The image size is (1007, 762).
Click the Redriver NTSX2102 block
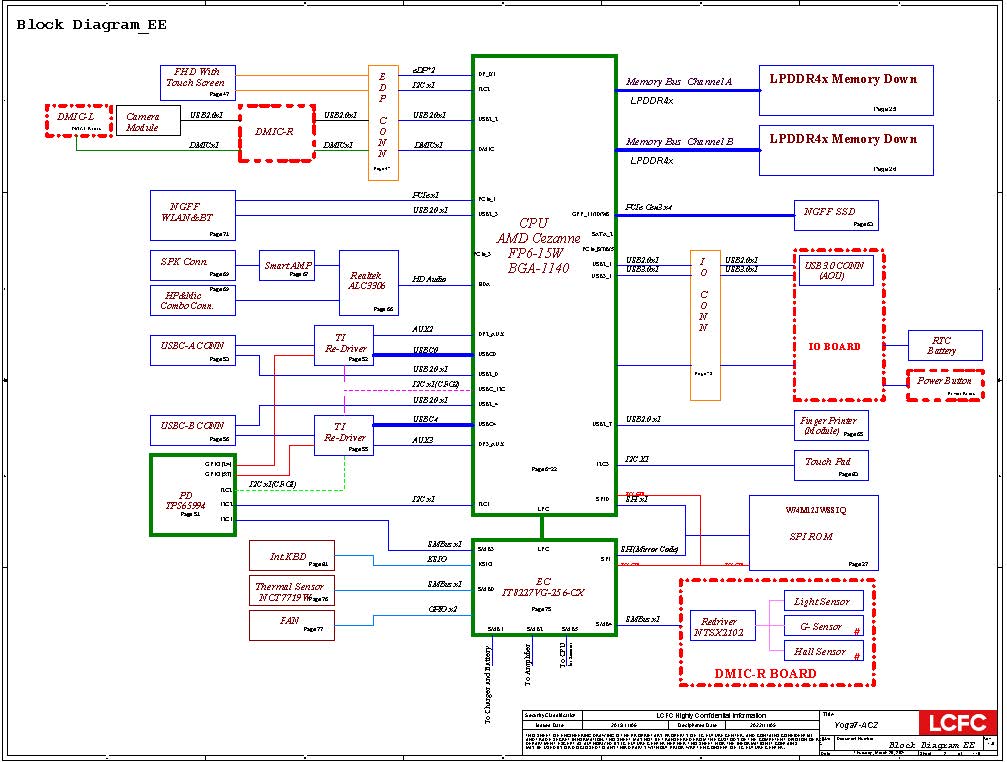pos(722,626)
